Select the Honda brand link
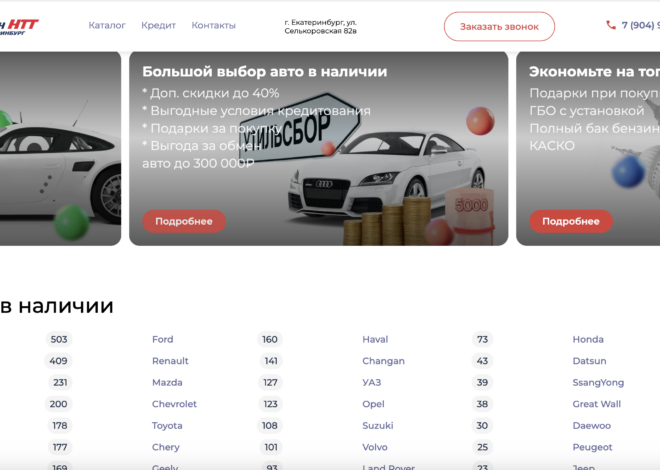This screenshot has height=470, width=660. click(588, 339)
